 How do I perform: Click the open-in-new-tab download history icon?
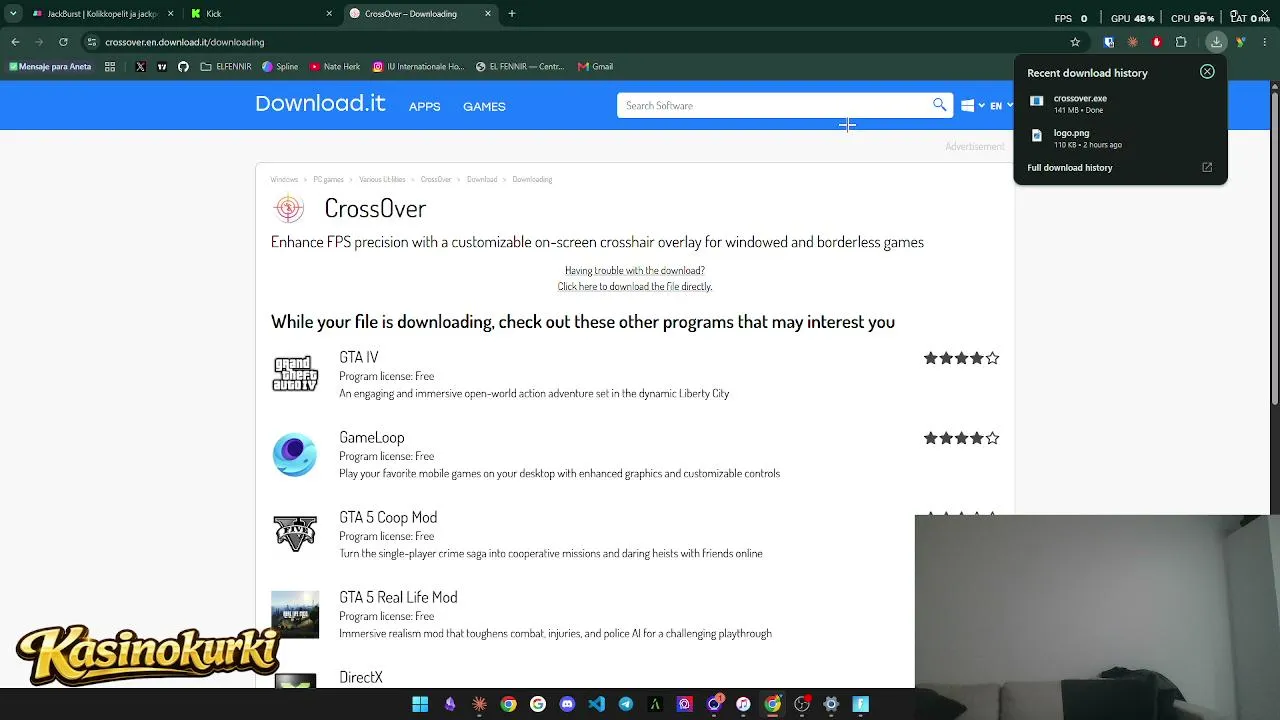[x=1207, y=167]
